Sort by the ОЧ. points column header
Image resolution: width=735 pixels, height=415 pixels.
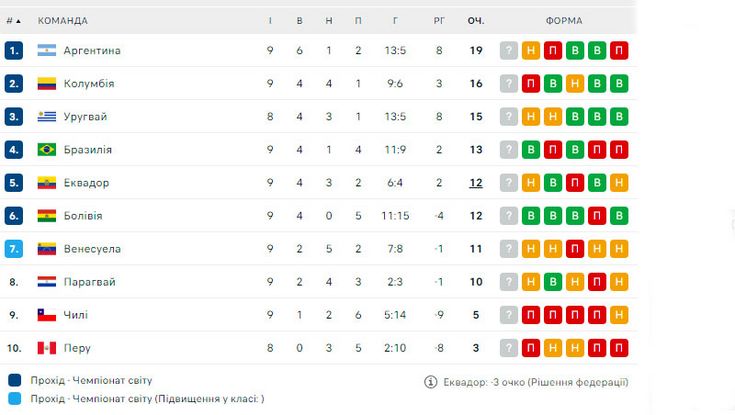[476, 21]
